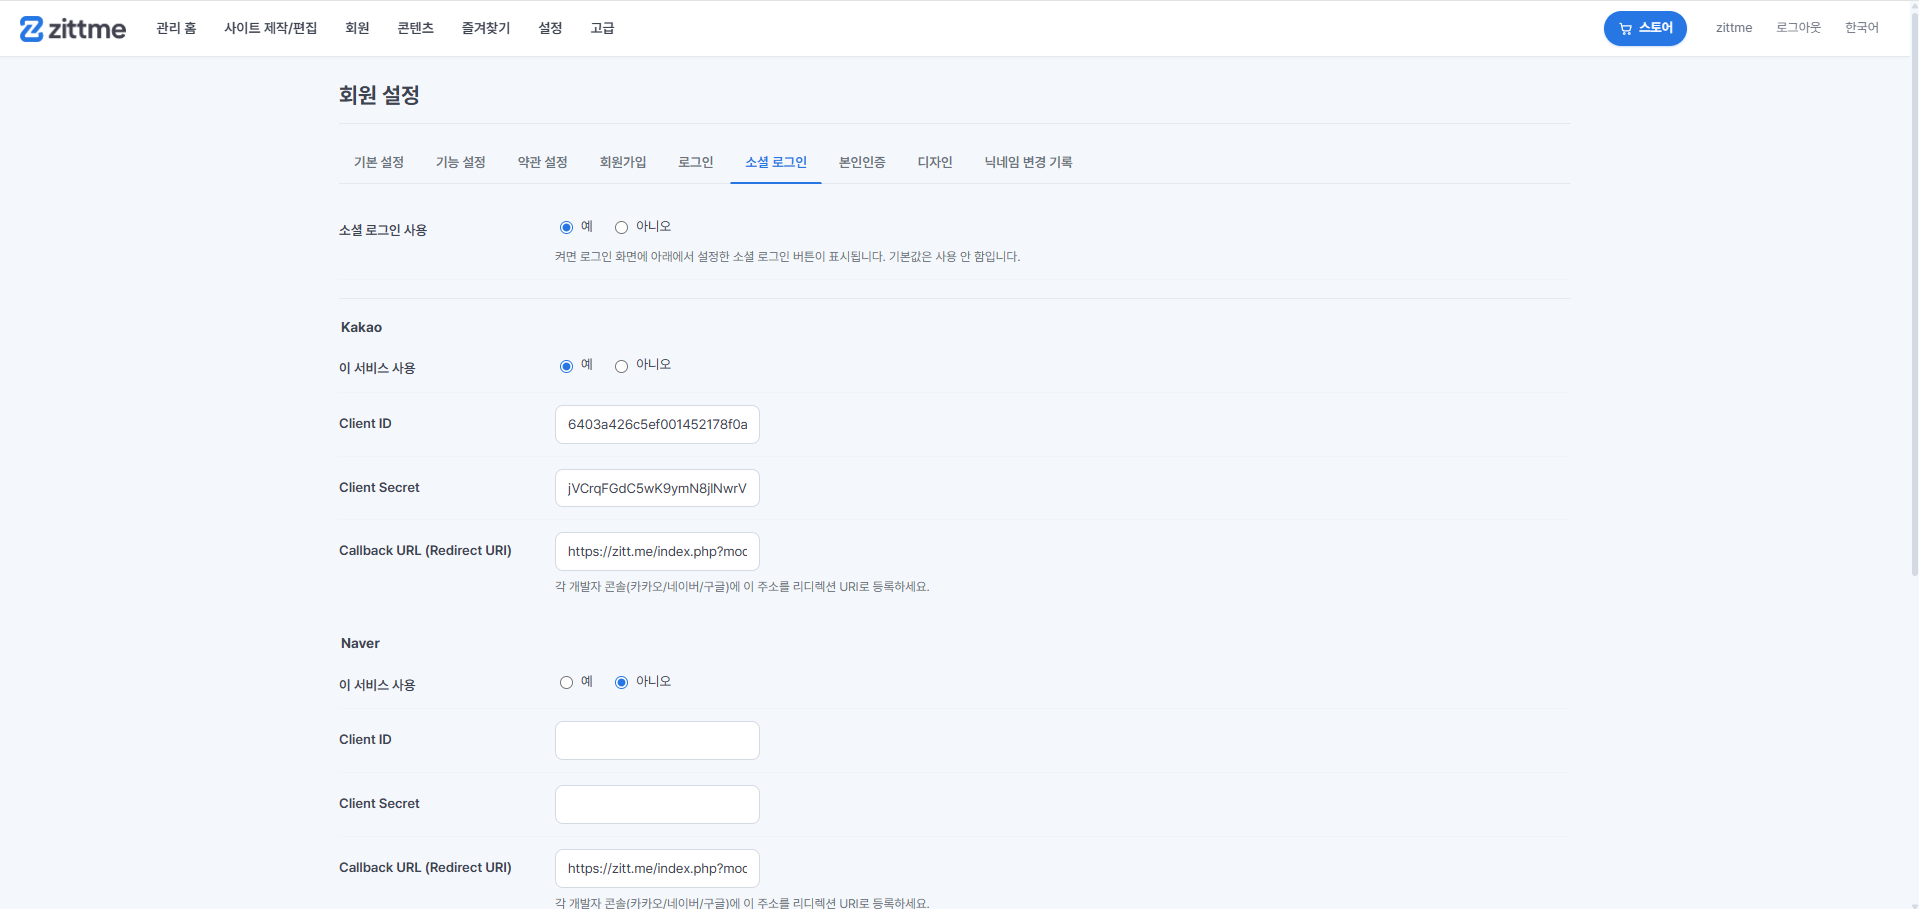Expand the 한국어 language selector
Screen dimensions: 1919x909
click(1861, 28)
